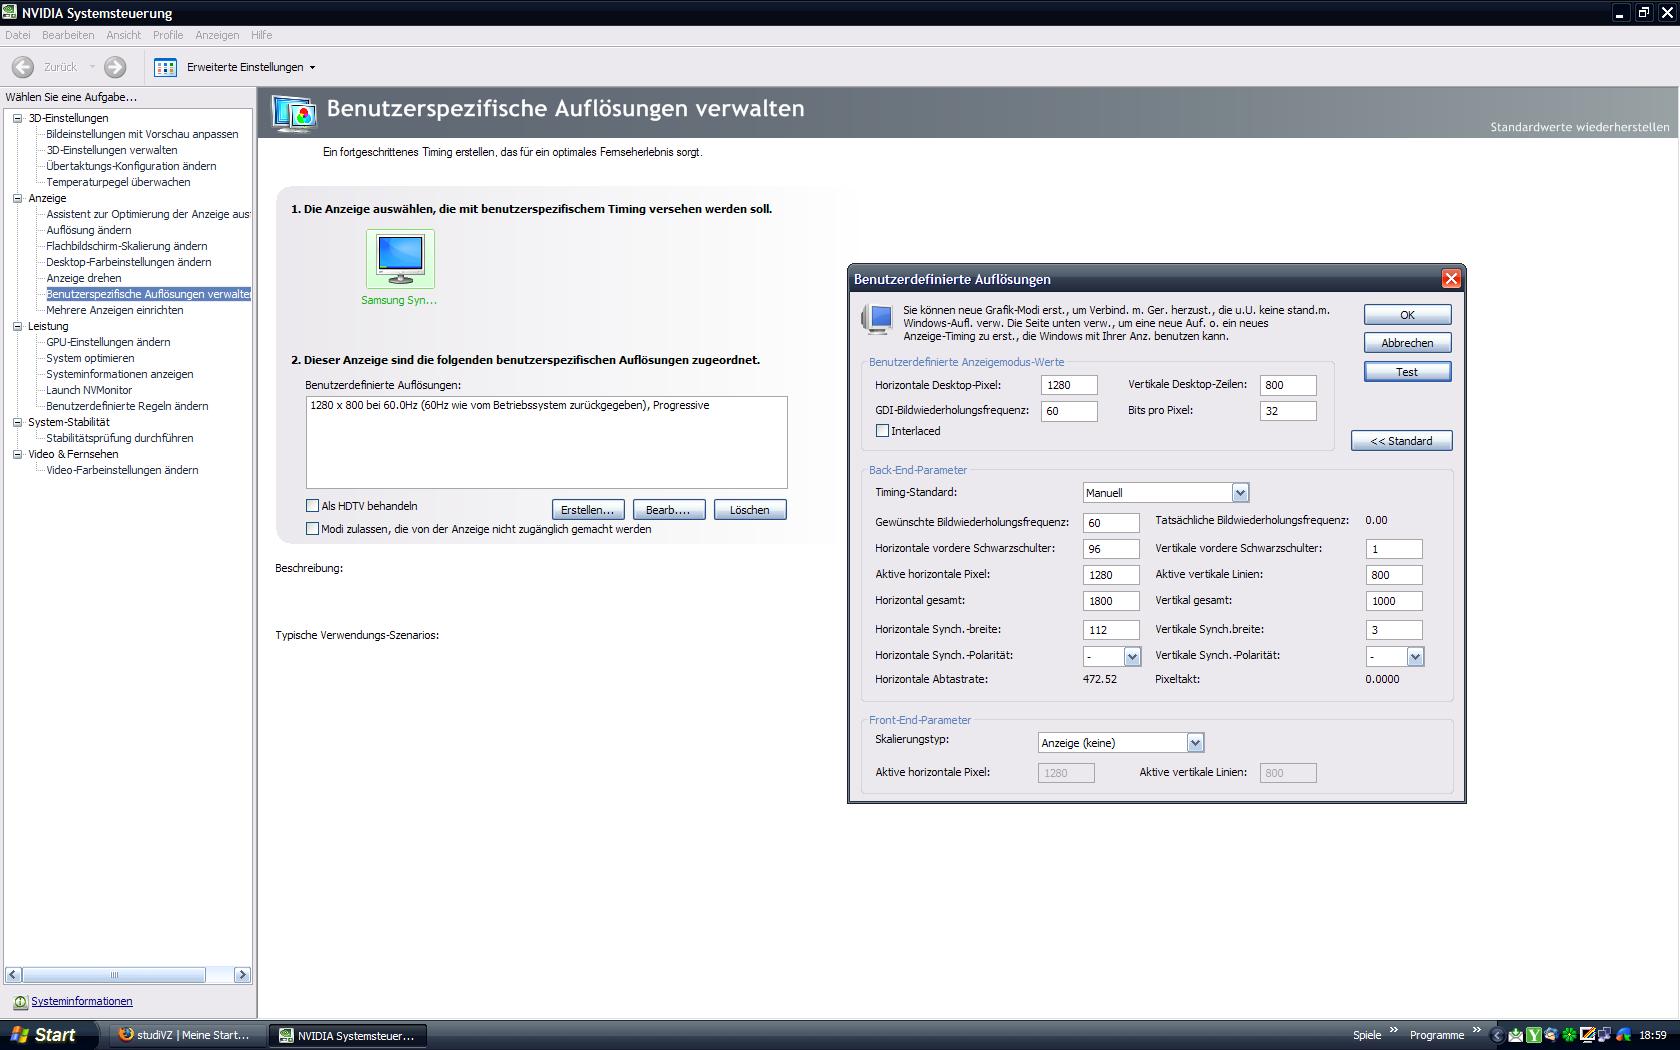Expand hidden tray icons with the arrow
The width and height of the screenshot is (1680, 1050).
click(1497, 1035)
